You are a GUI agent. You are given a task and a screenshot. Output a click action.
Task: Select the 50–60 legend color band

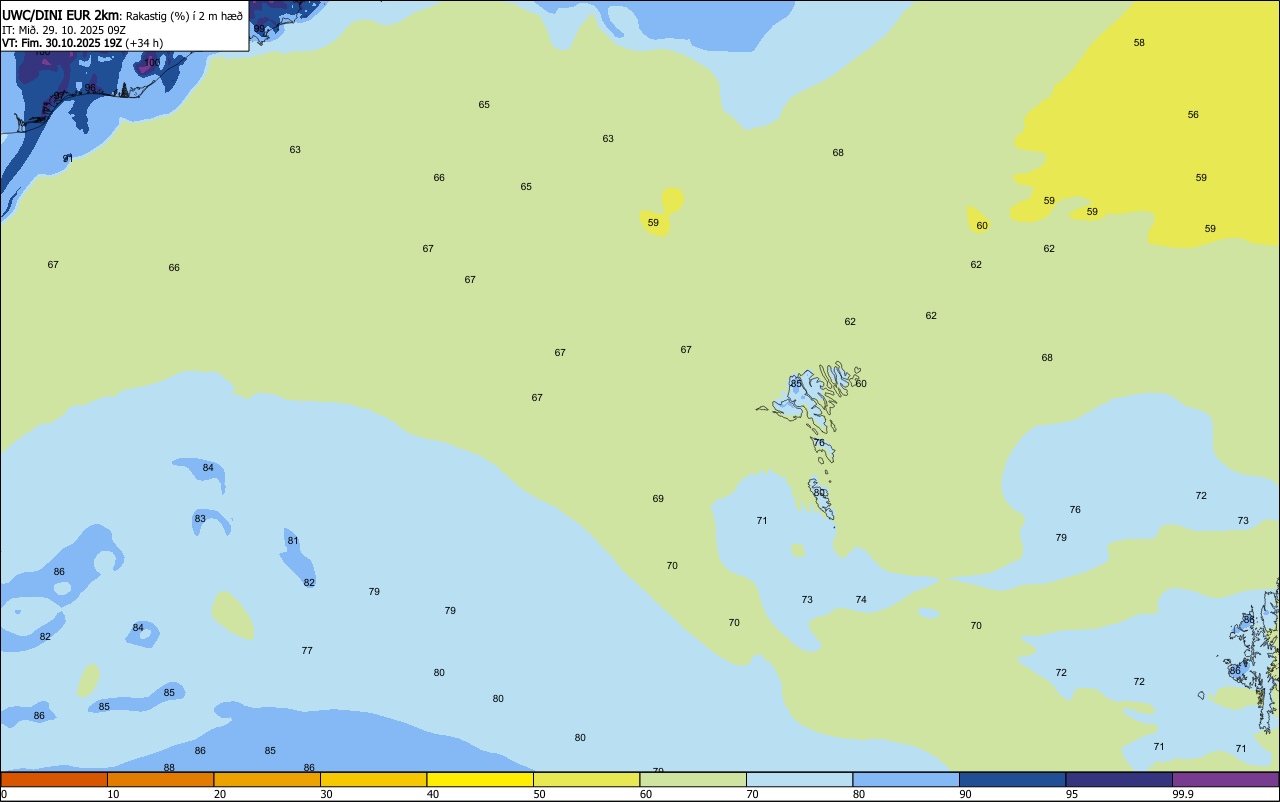pos(586,779)
